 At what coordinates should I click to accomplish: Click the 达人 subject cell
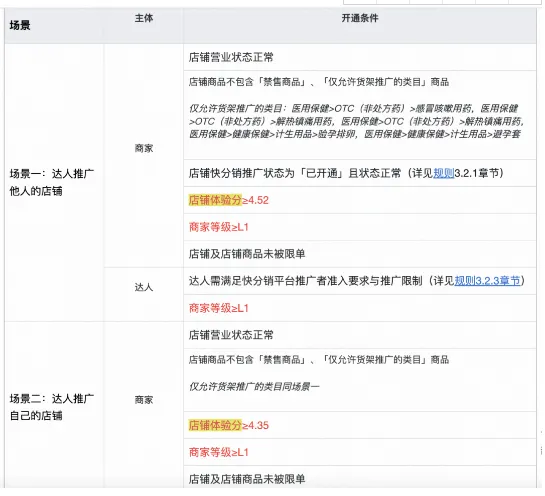[144, 287]
